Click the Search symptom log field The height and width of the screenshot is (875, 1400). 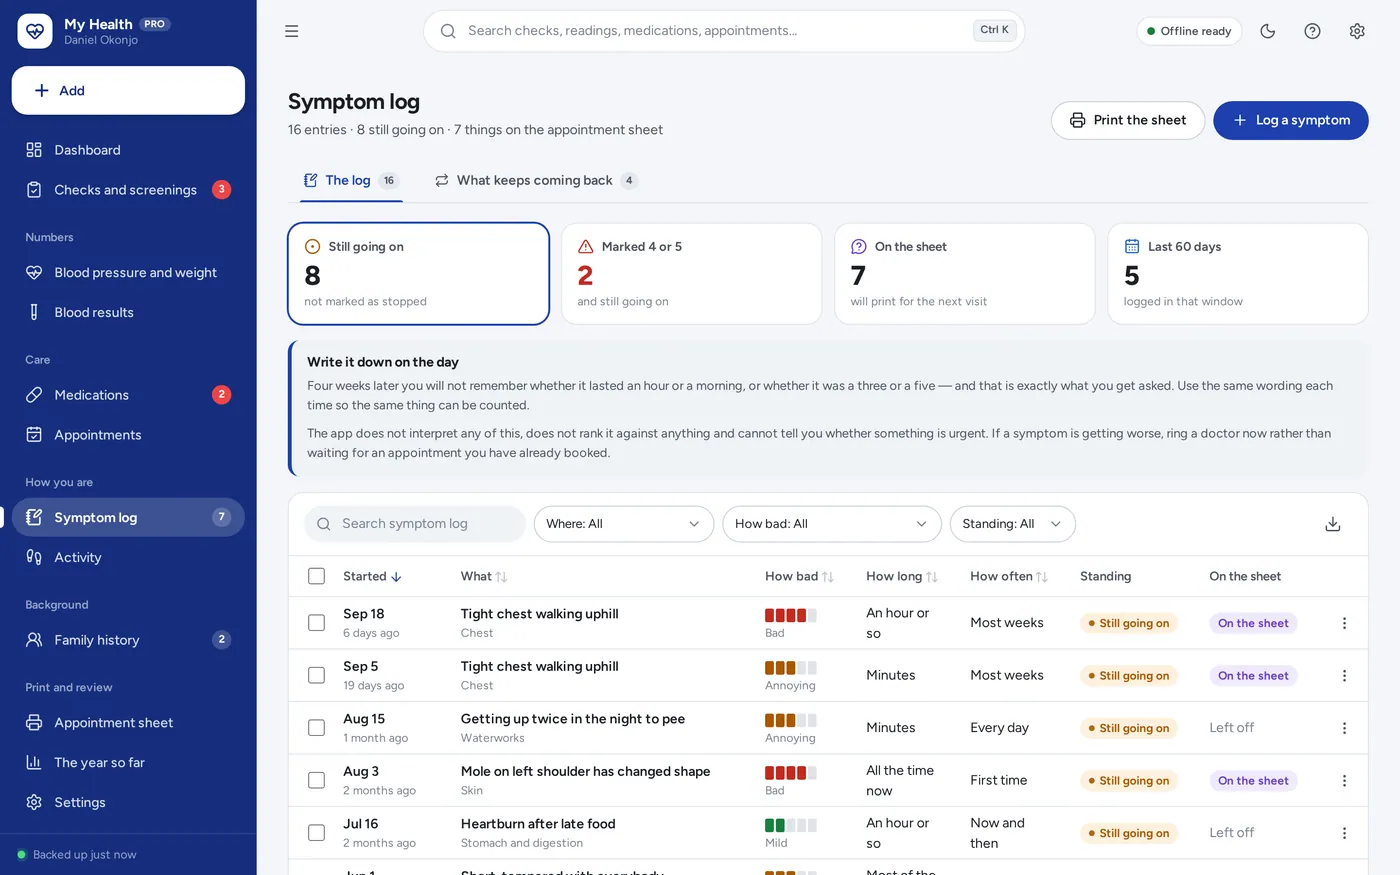coord(415,524)
